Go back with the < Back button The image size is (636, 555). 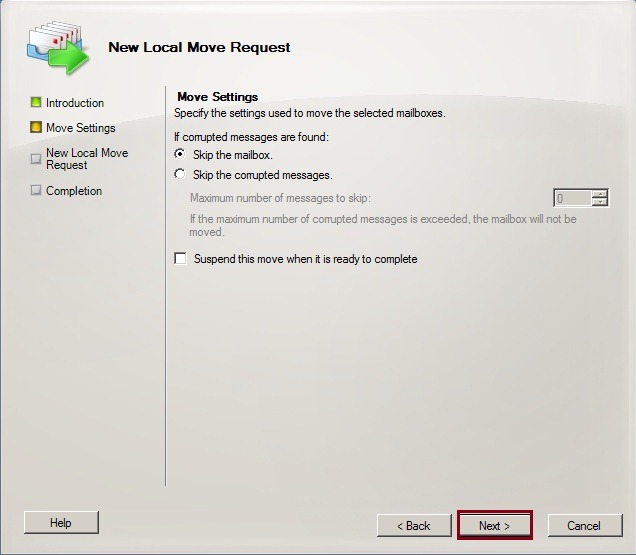click(413, 525)
